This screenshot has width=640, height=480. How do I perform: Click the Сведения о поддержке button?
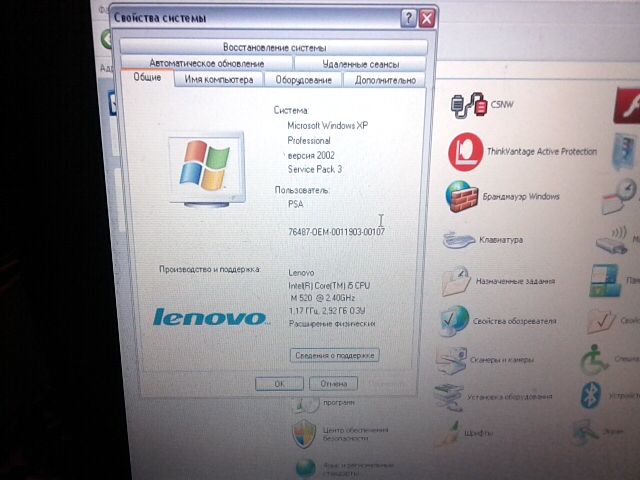[335, 355]
